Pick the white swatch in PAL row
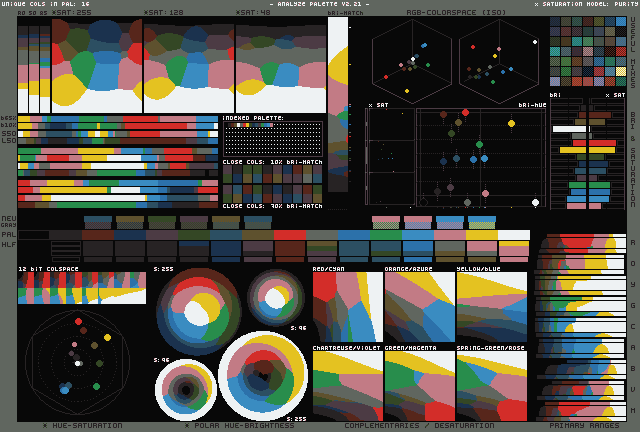 click(513, 235)
